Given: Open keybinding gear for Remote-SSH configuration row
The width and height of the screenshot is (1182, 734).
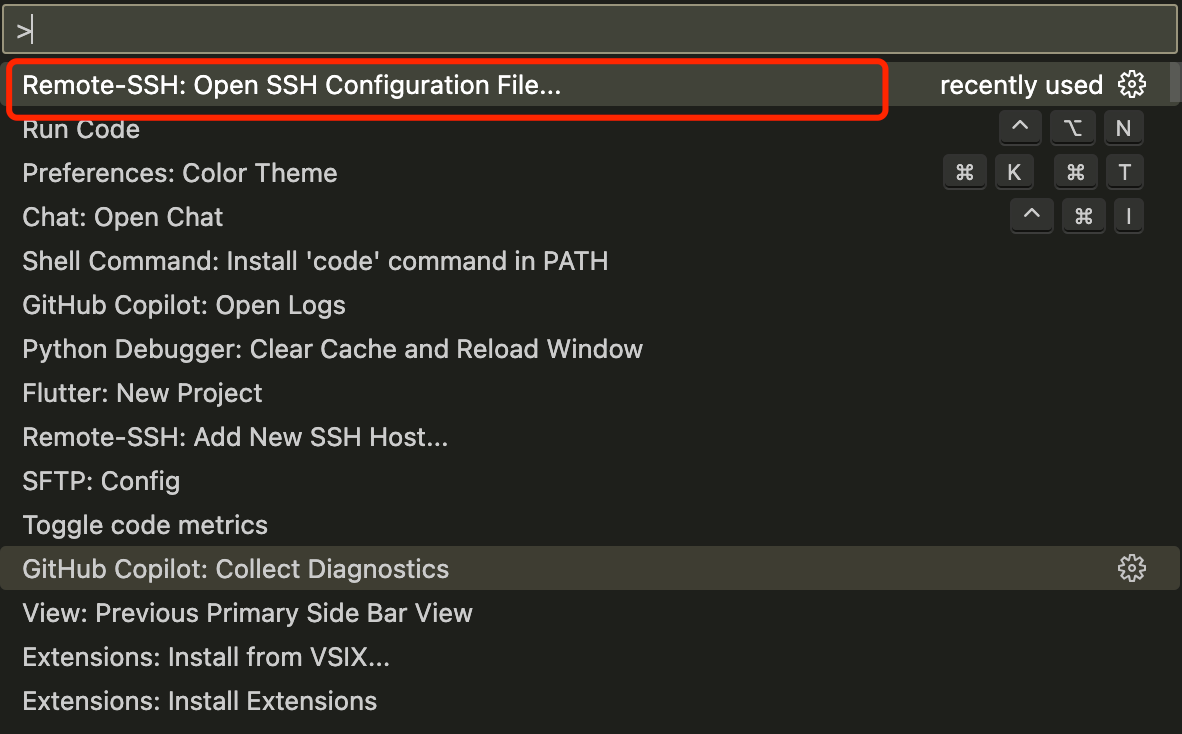Looking at the screenshot, I should click(1131, 84).
